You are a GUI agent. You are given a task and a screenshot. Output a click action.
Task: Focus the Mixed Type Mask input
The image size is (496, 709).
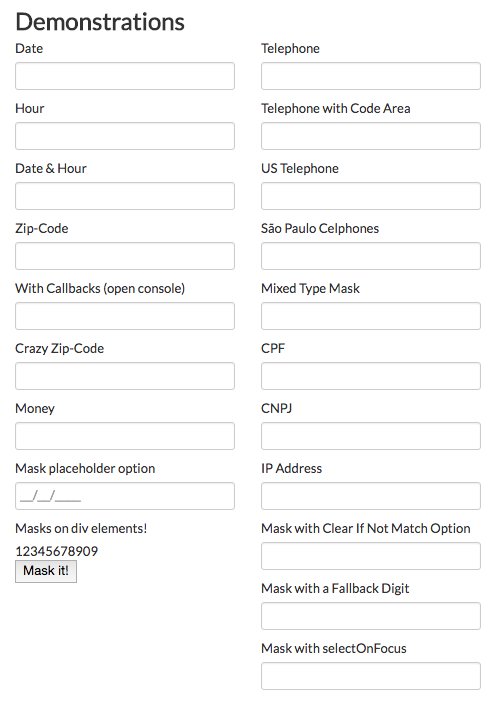pyautogui.click(x=371, y=316)
